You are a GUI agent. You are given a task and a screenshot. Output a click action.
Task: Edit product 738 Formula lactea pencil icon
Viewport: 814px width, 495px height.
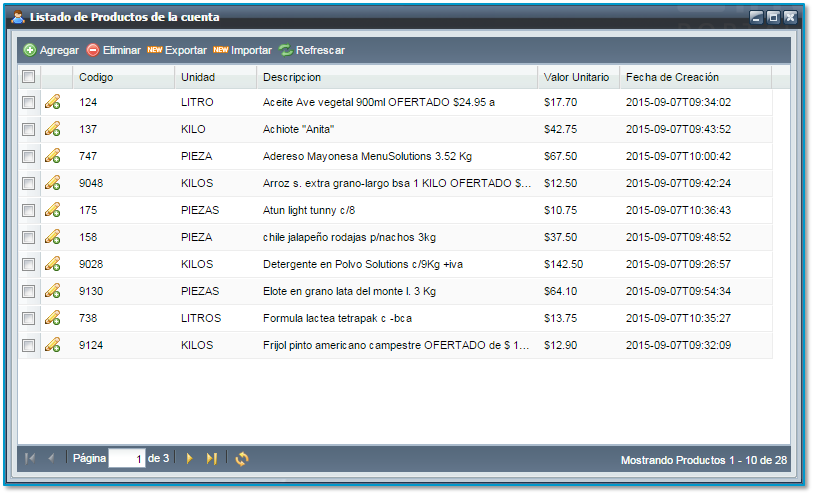pos(52,318)
